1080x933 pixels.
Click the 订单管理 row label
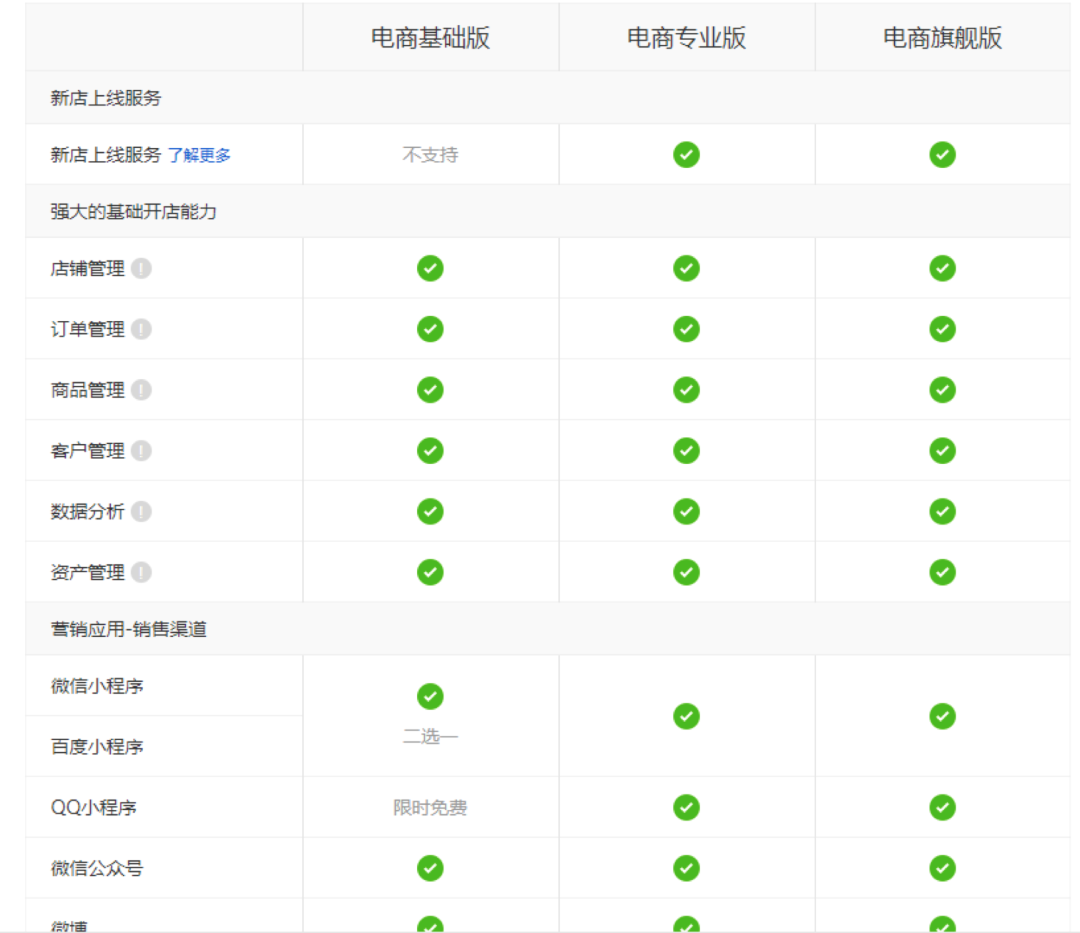(87, 329)
